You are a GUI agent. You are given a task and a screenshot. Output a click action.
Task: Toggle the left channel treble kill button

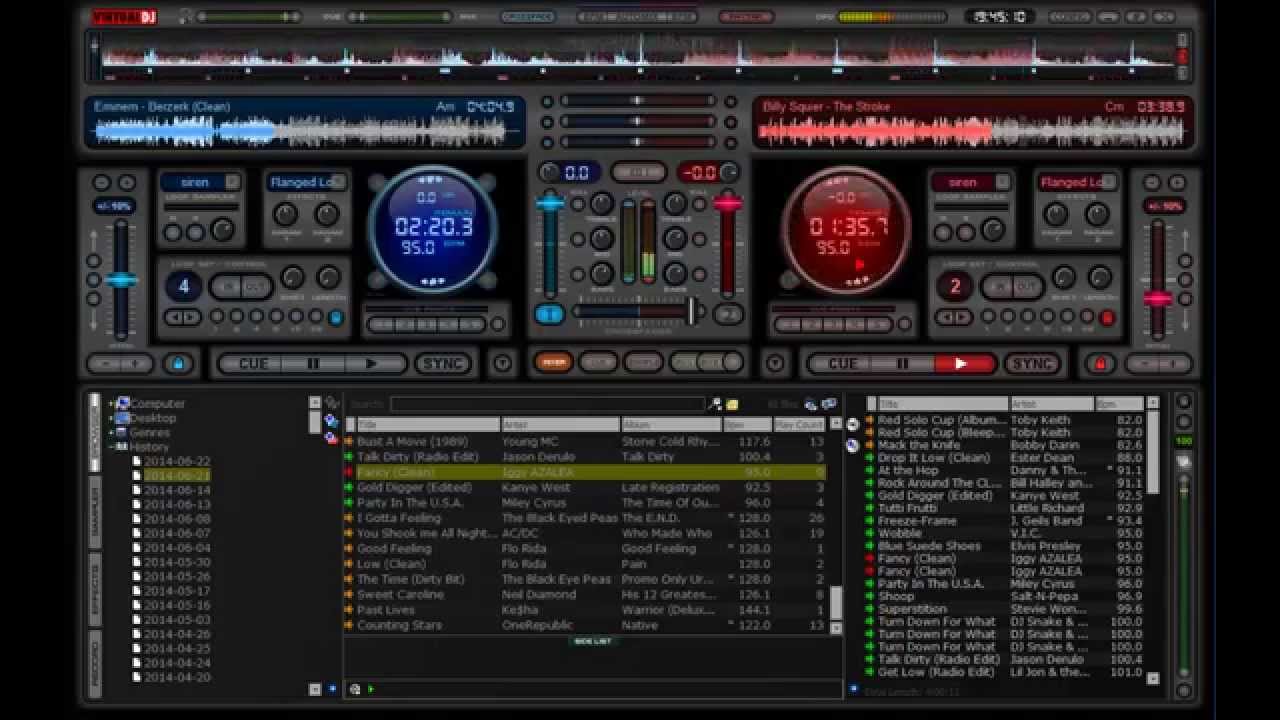[578, 204]
